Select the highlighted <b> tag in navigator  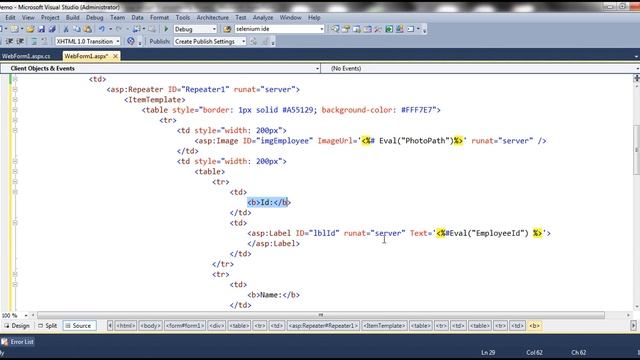[x=535, y=326]
